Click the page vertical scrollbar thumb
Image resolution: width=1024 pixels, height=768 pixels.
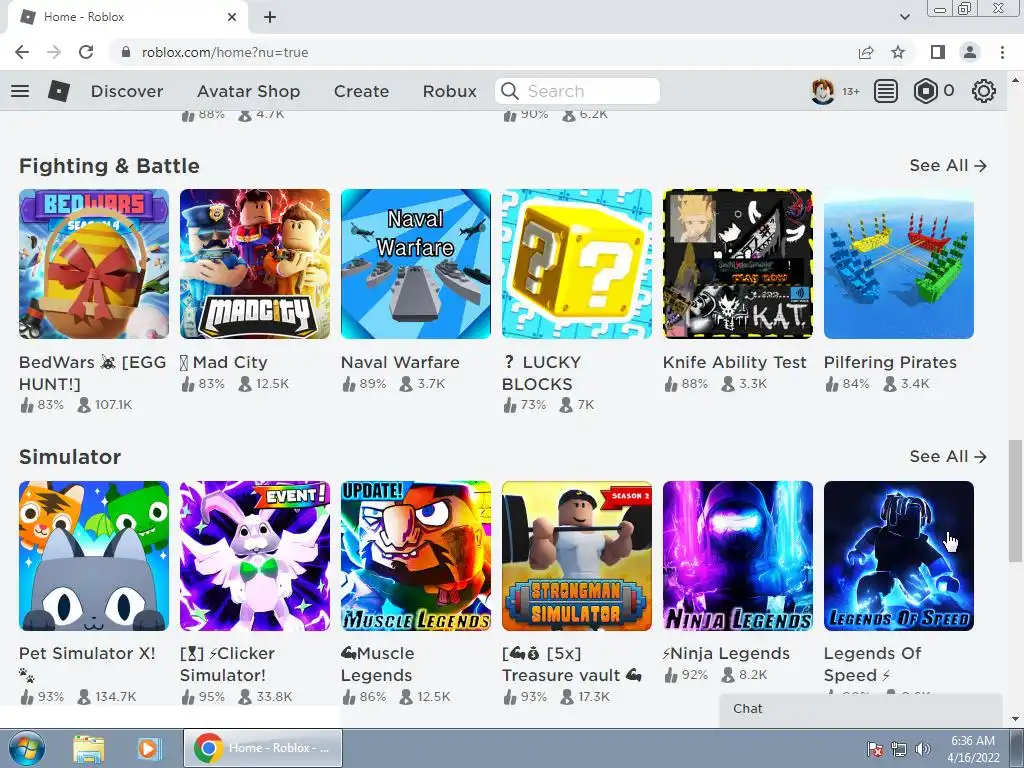1015,500
